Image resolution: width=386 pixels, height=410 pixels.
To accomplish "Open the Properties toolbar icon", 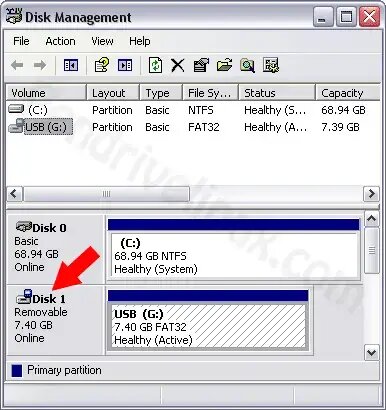I will [201, 65].
